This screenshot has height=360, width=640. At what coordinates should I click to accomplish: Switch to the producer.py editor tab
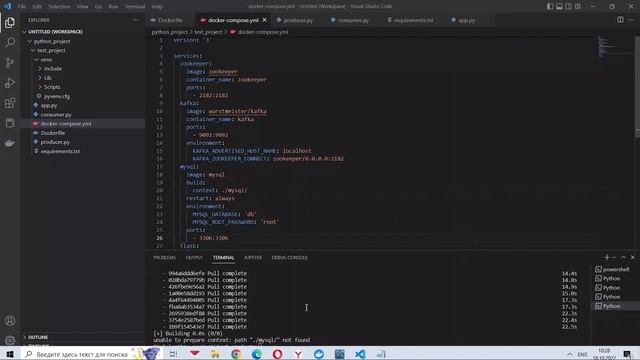[298, 20]
